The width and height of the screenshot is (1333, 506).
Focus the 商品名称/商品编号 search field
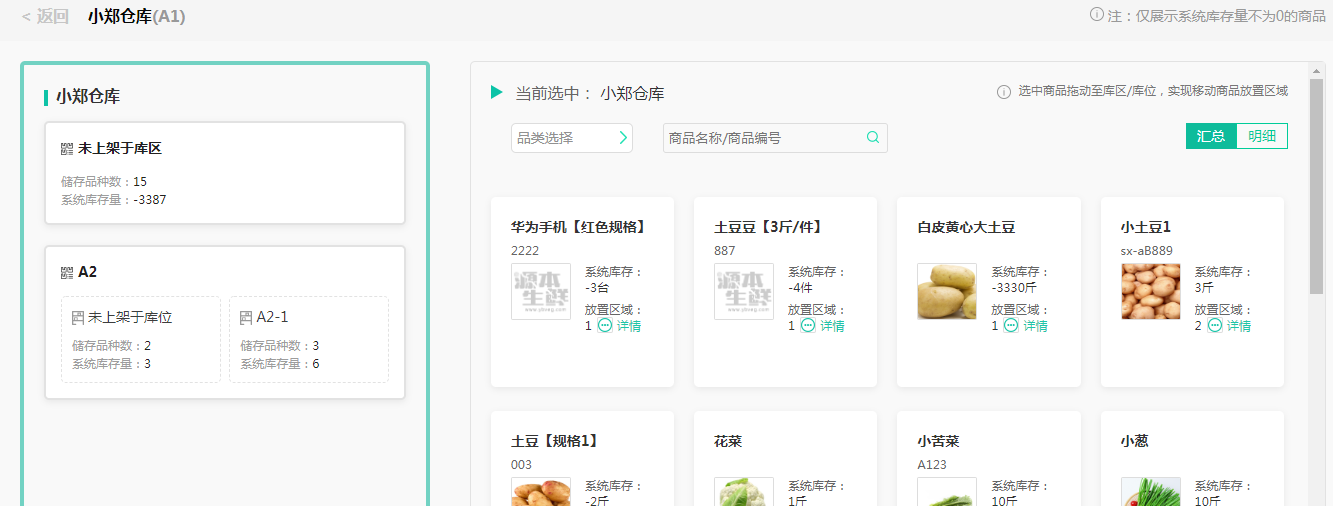coord(775,138)
